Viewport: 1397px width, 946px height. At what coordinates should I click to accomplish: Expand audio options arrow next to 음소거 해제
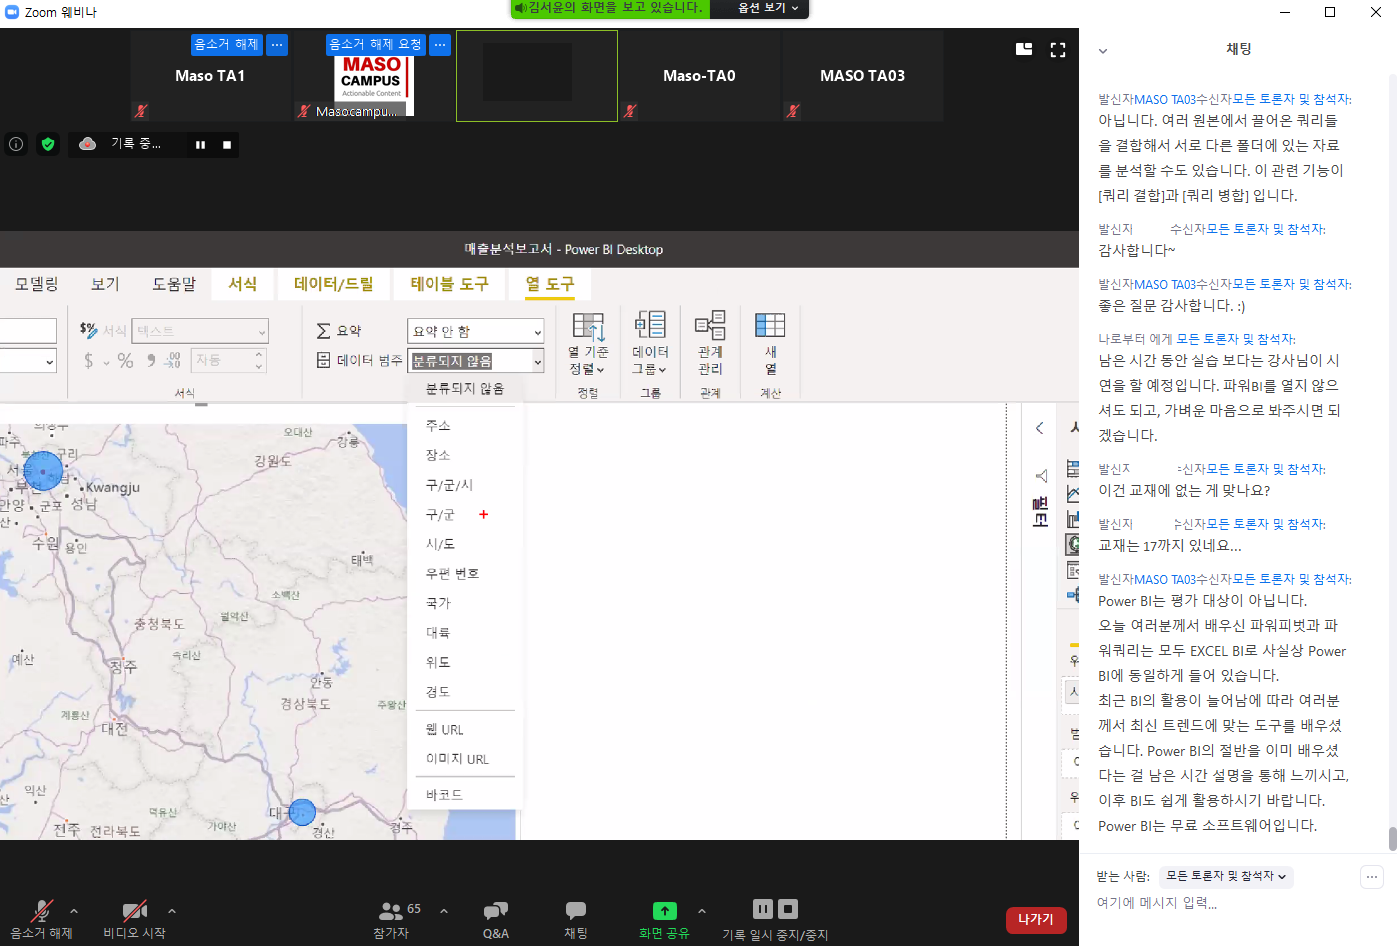pyautogui.click(x=74, y=911)
